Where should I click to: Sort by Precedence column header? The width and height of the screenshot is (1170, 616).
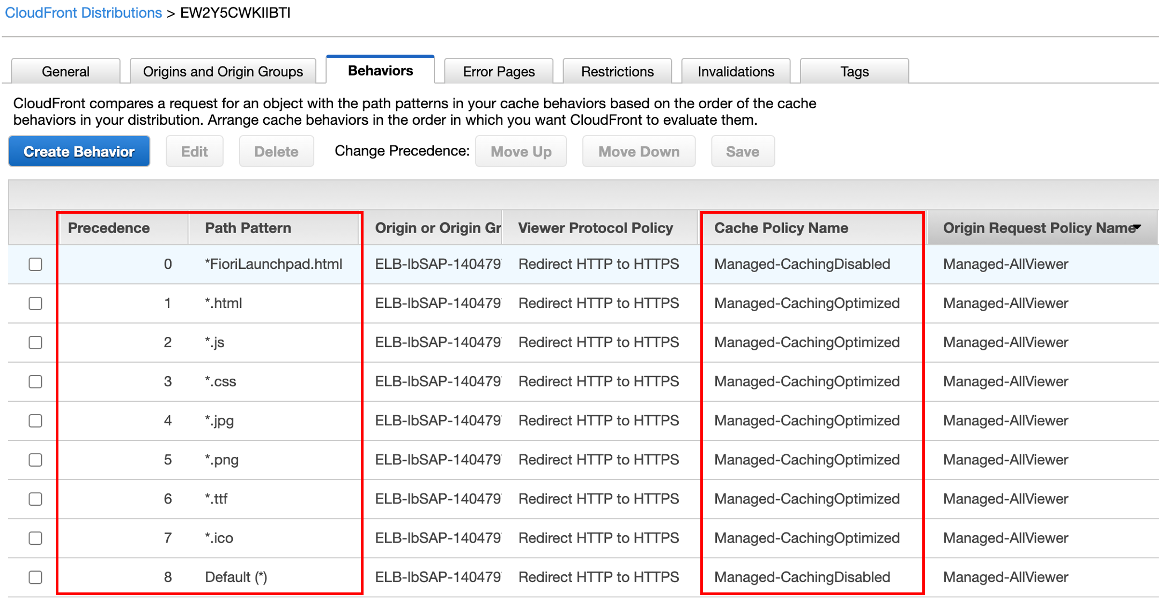point(109,228)
